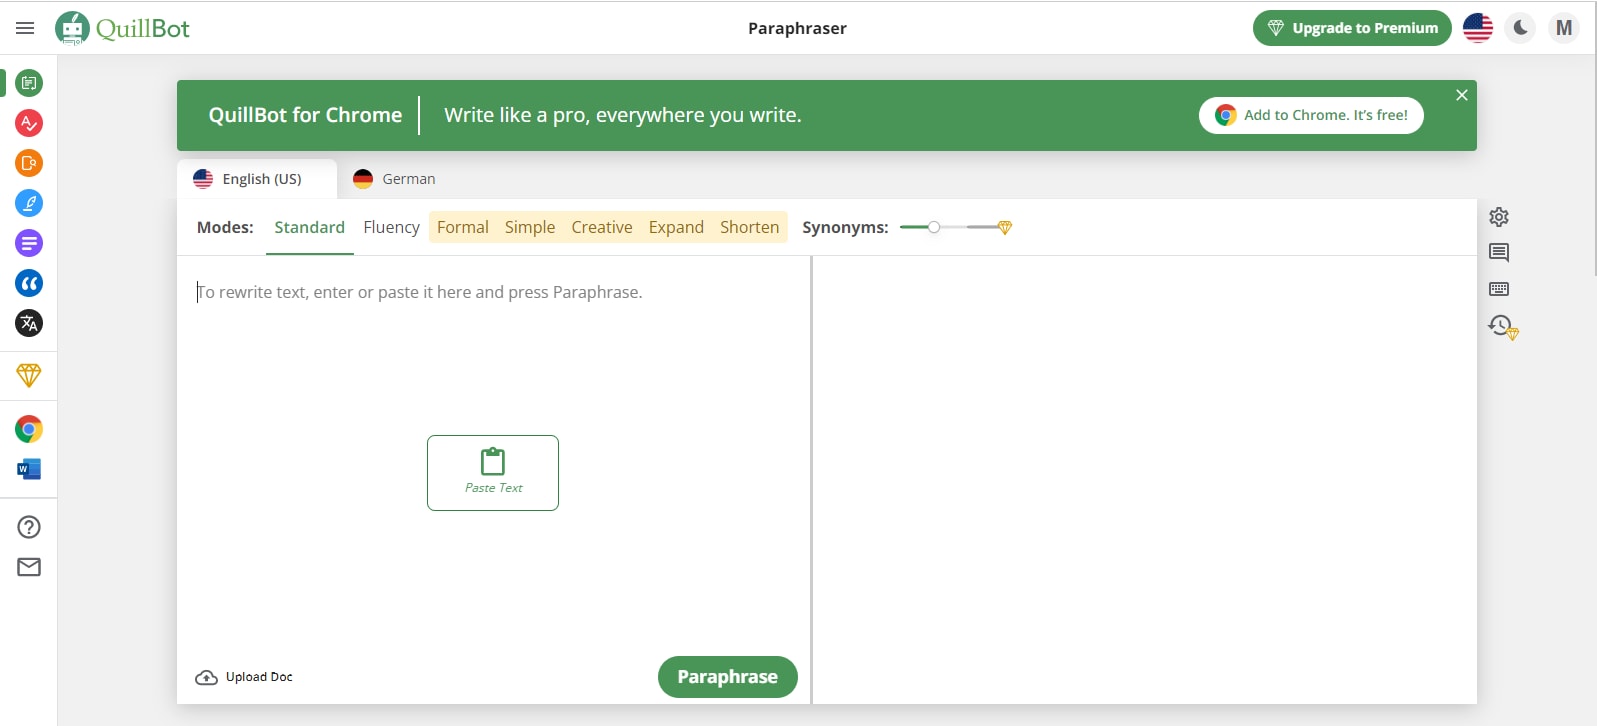
Task: Switch to the German language tab
Action: pos(395,179)
